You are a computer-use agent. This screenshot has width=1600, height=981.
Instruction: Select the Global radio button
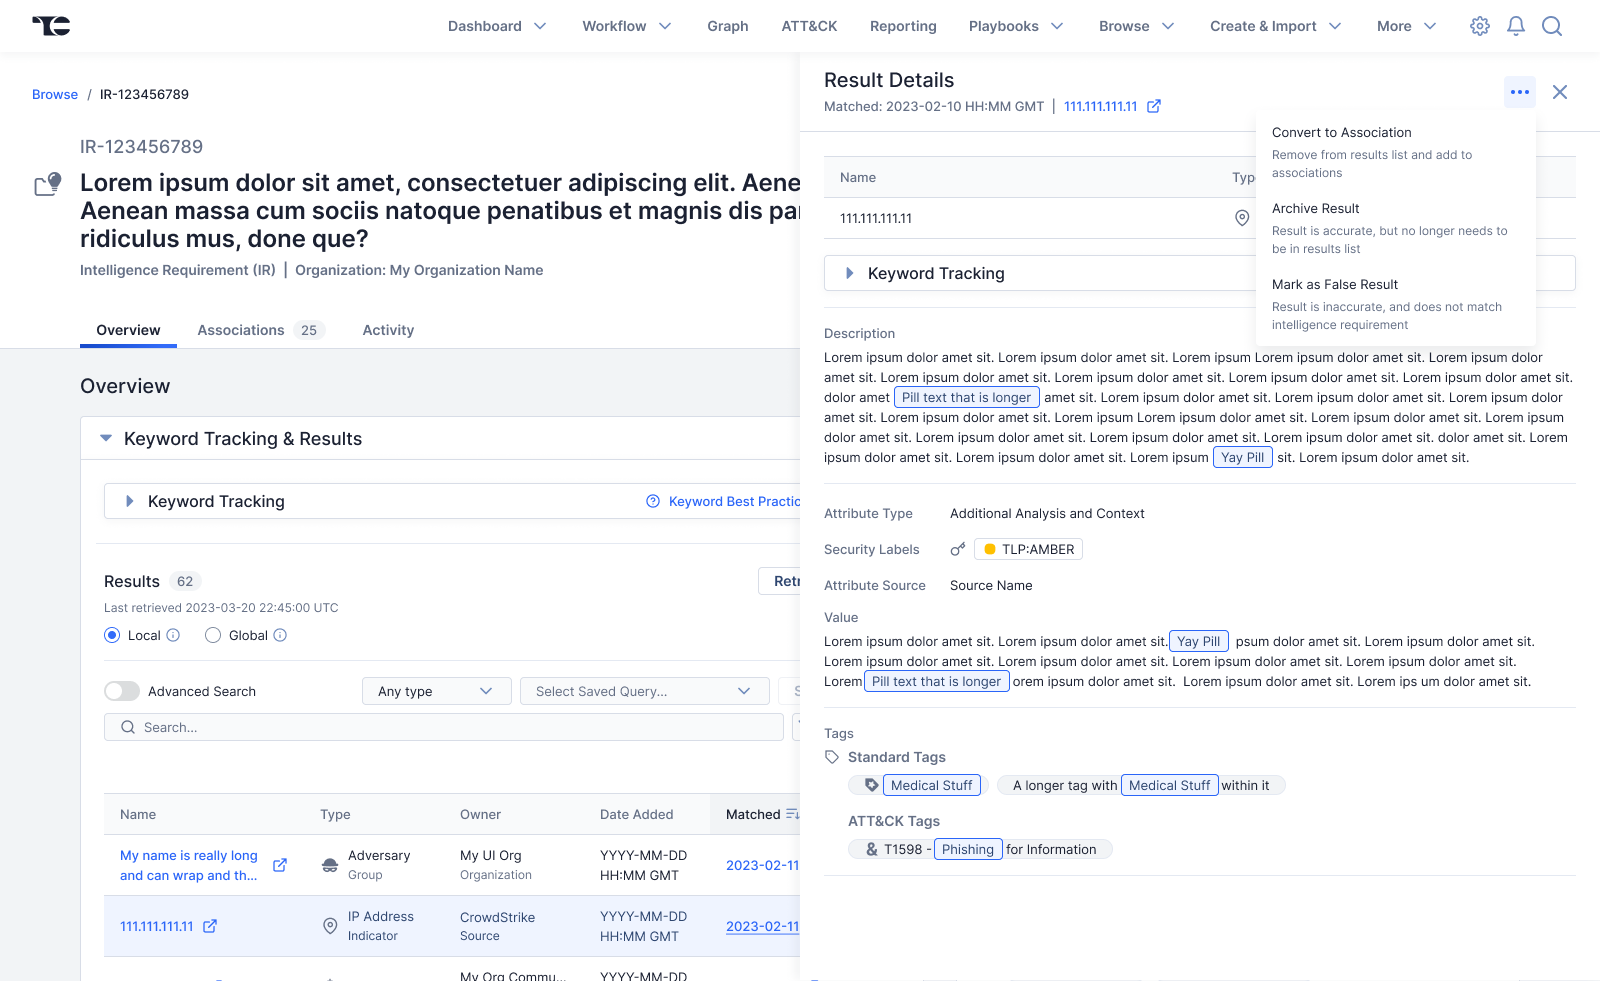[x=213, y=635]
